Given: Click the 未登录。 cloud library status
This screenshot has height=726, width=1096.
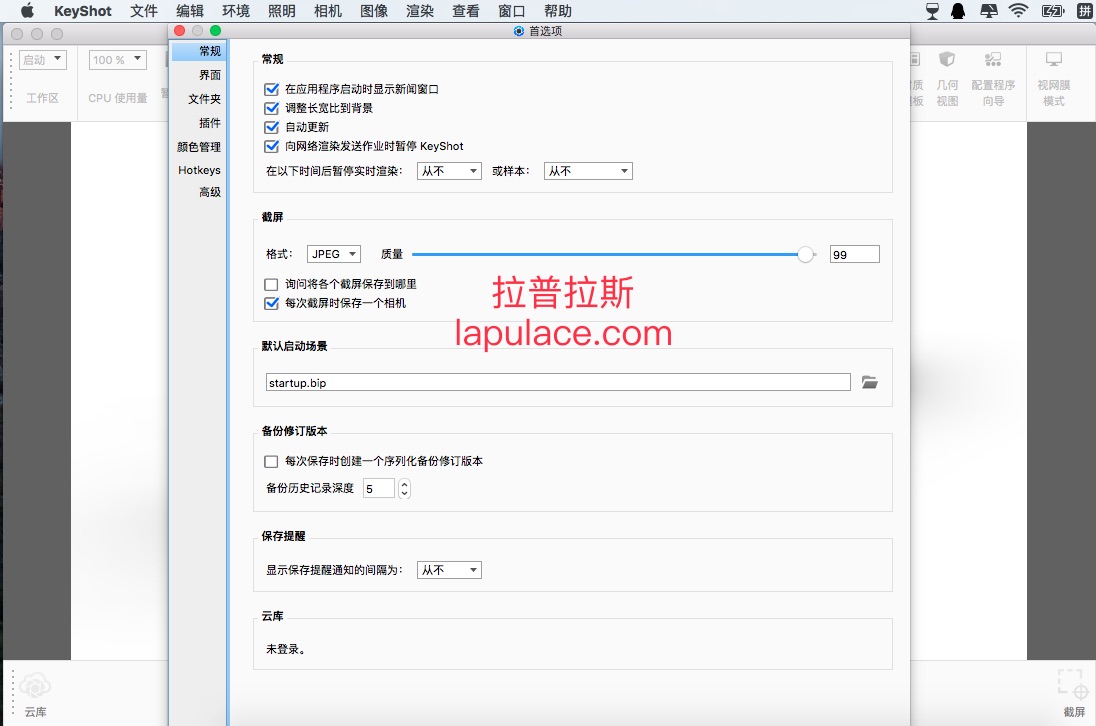Looking at the screenshot, I should pos(285,649).
